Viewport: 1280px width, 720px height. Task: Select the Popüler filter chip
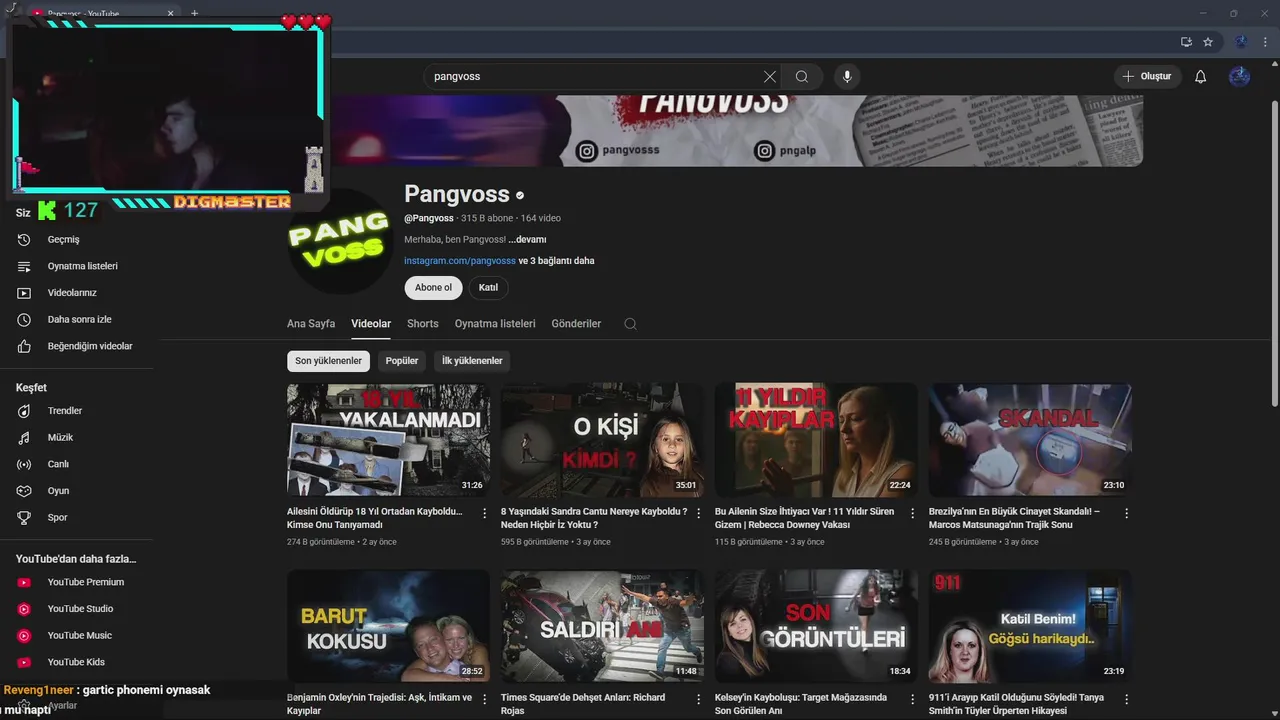(402, 361)
